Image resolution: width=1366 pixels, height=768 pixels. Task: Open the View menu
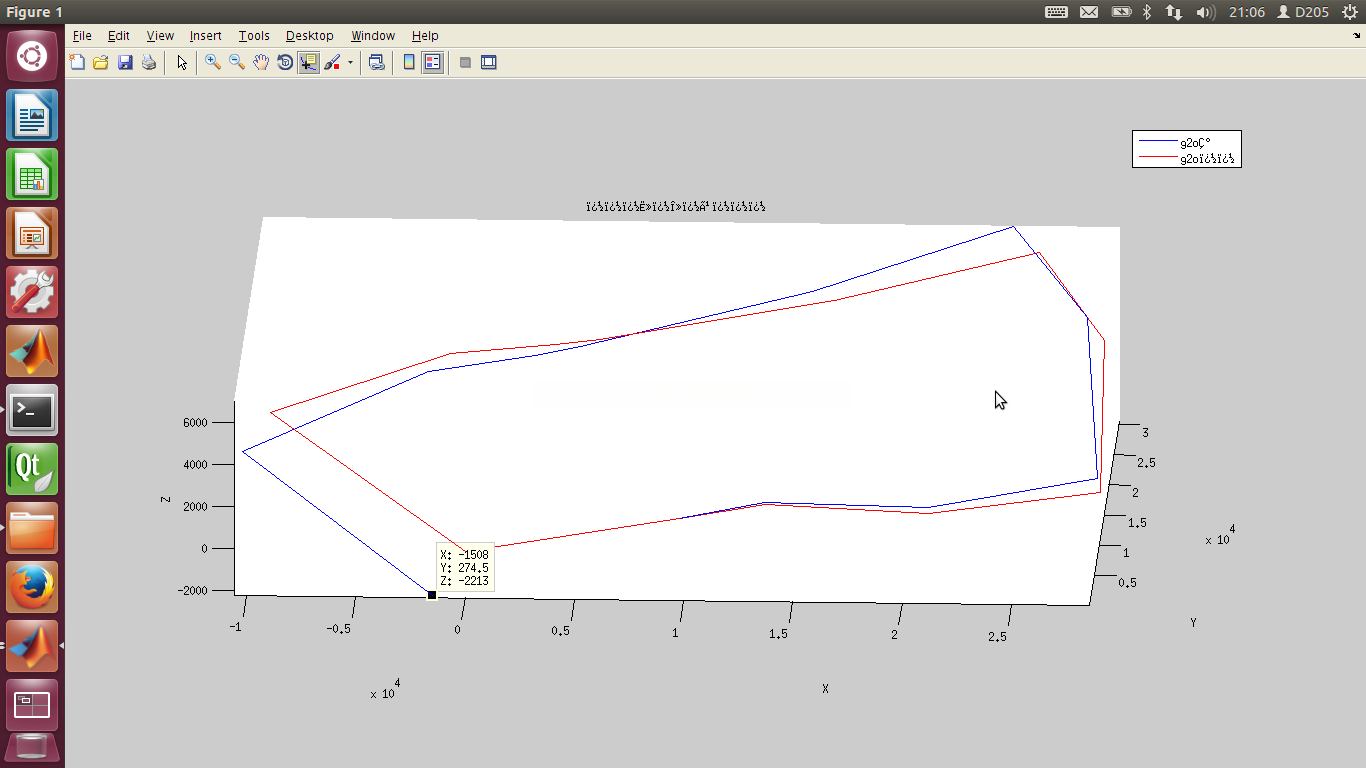(x=160, y=35)
